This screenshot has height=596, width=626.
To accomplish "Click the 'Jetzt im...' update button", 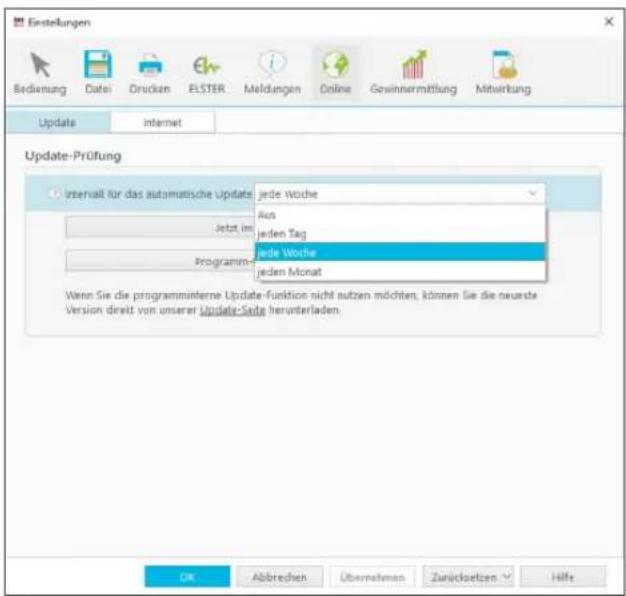I will [160, 228].
